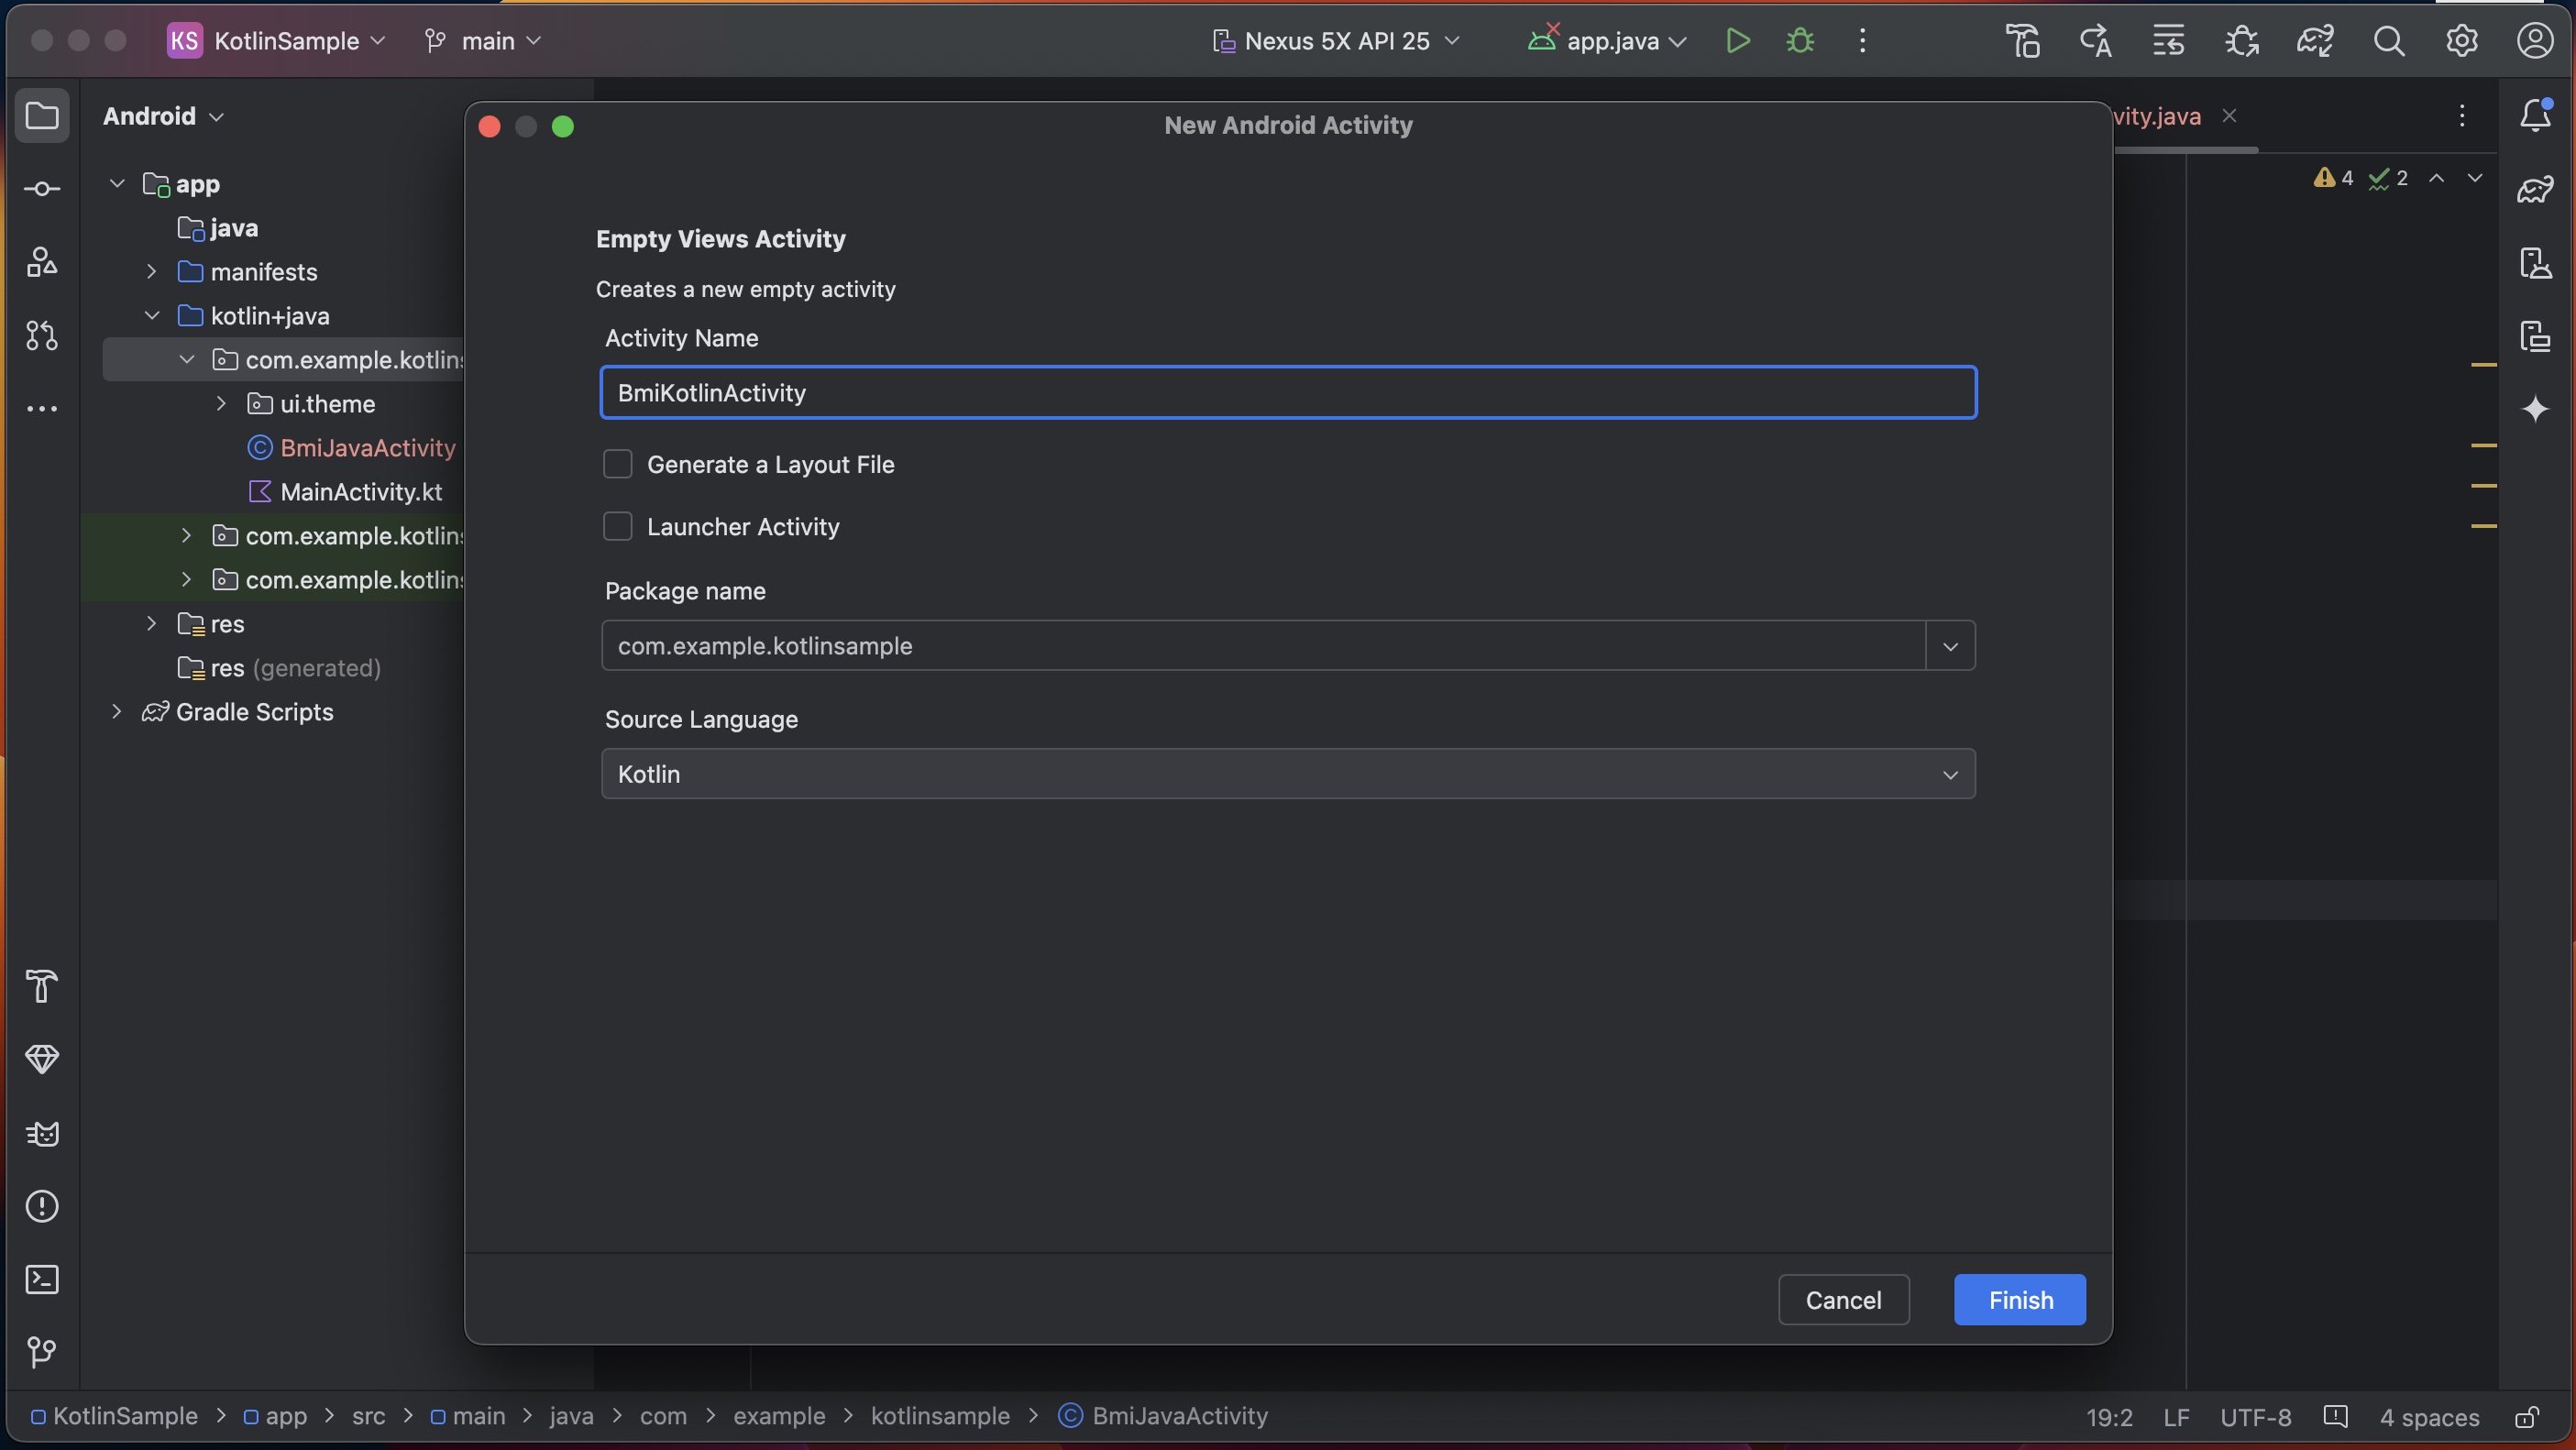The height and width of the screenshot is (1450, 2576).
Task: Open the Build hammer tool window
Action: tap(41, 986)
